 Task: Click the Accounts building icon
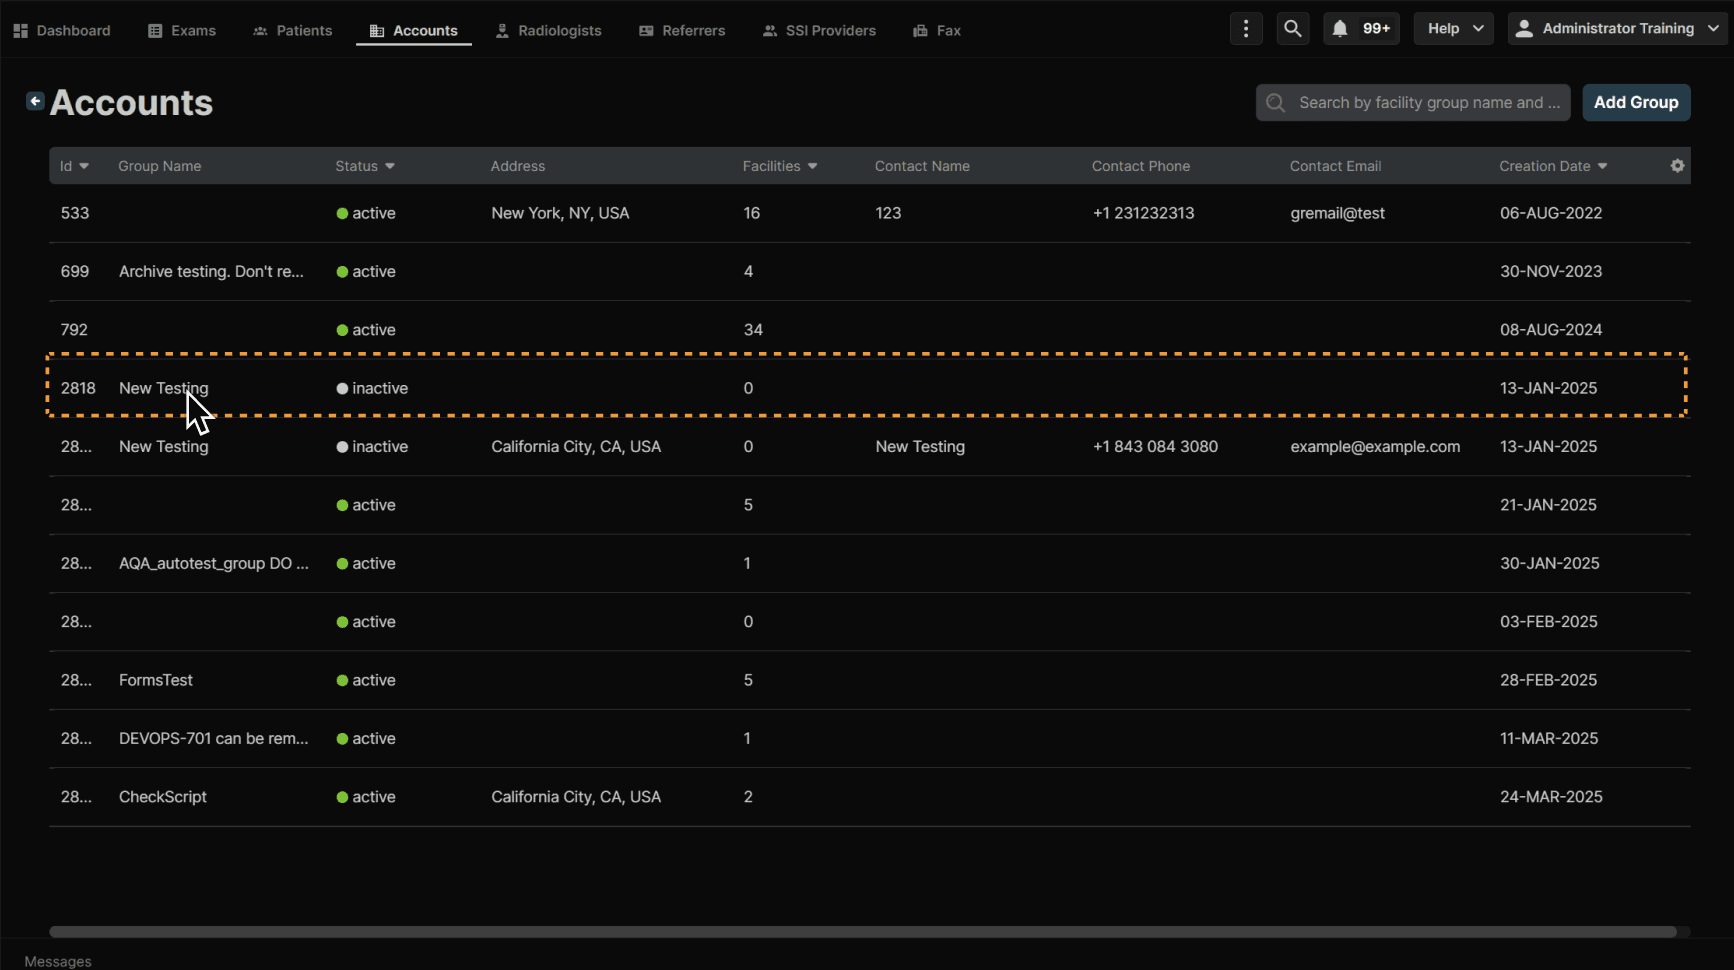(x=377, y=31)
